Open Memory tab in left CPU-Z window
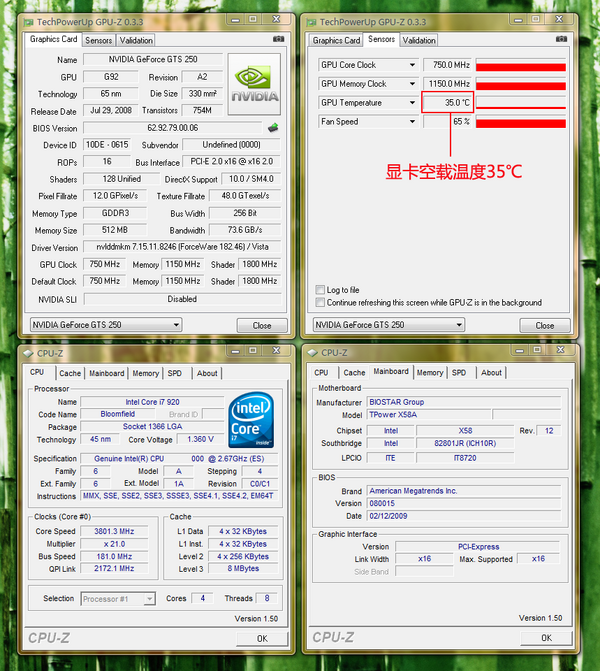 pos(146,373)
